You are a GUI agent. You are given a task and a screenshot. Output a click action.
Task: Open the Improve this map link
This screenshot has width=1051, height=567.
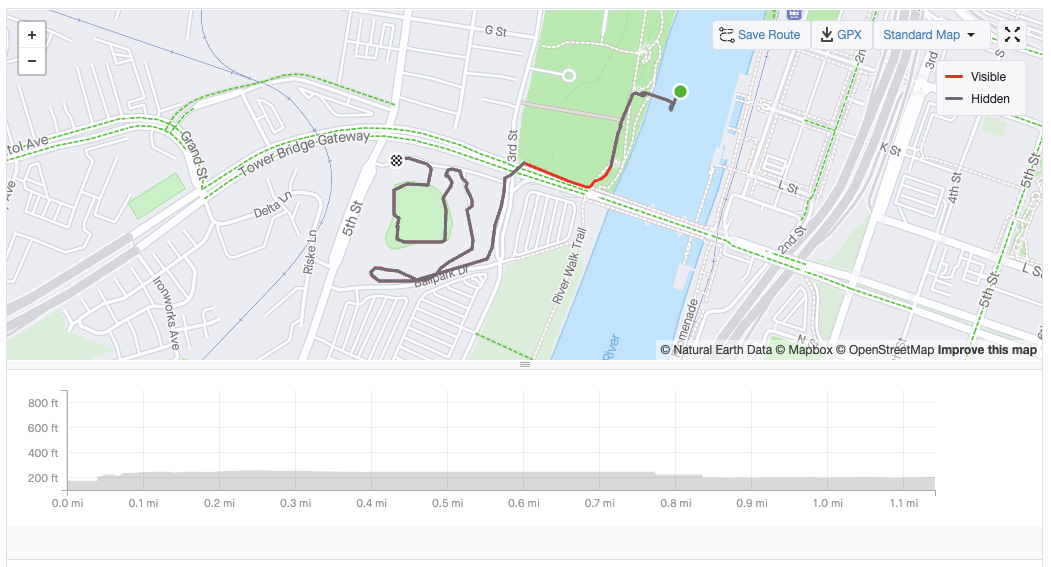click(x=987, y=350)
